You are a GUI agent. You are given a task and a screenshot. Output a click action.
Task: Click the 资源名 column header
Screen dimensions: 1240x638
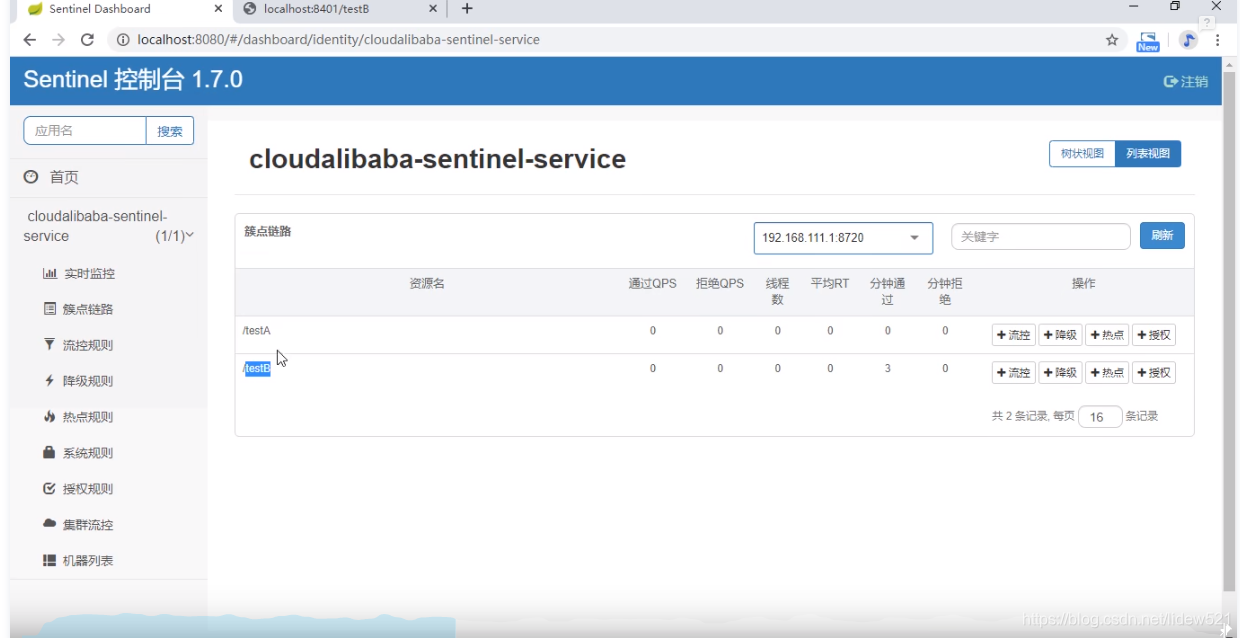(427, 283)
